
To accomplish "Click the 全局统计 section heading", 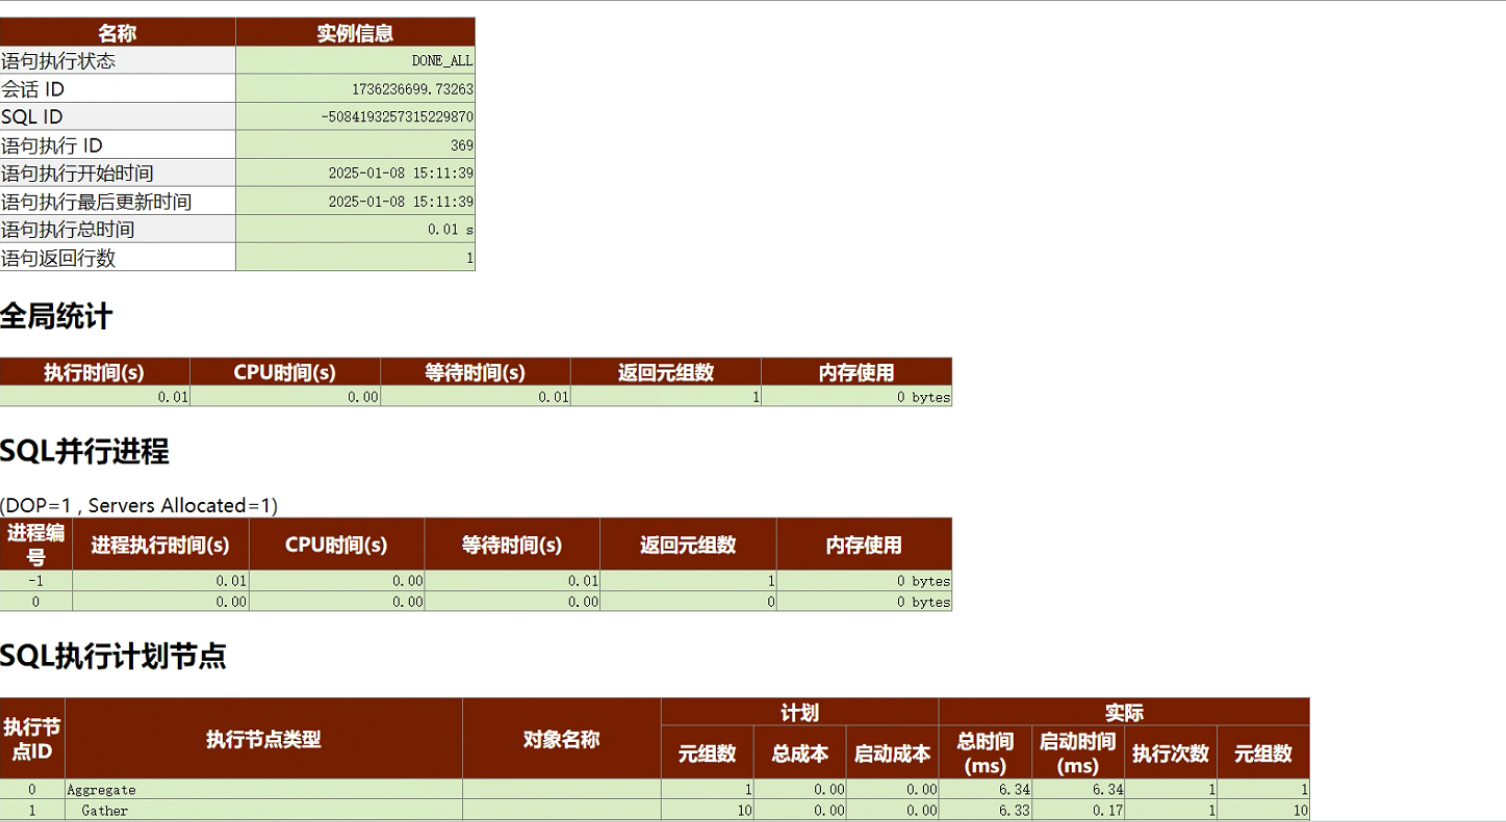I will 56,317.
